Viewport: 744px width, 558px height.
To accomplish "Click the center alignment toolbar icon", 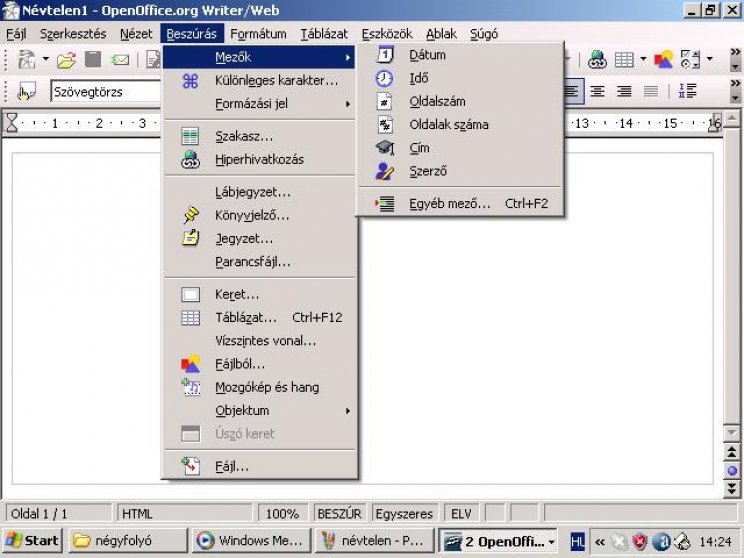I will coord(597,91).
